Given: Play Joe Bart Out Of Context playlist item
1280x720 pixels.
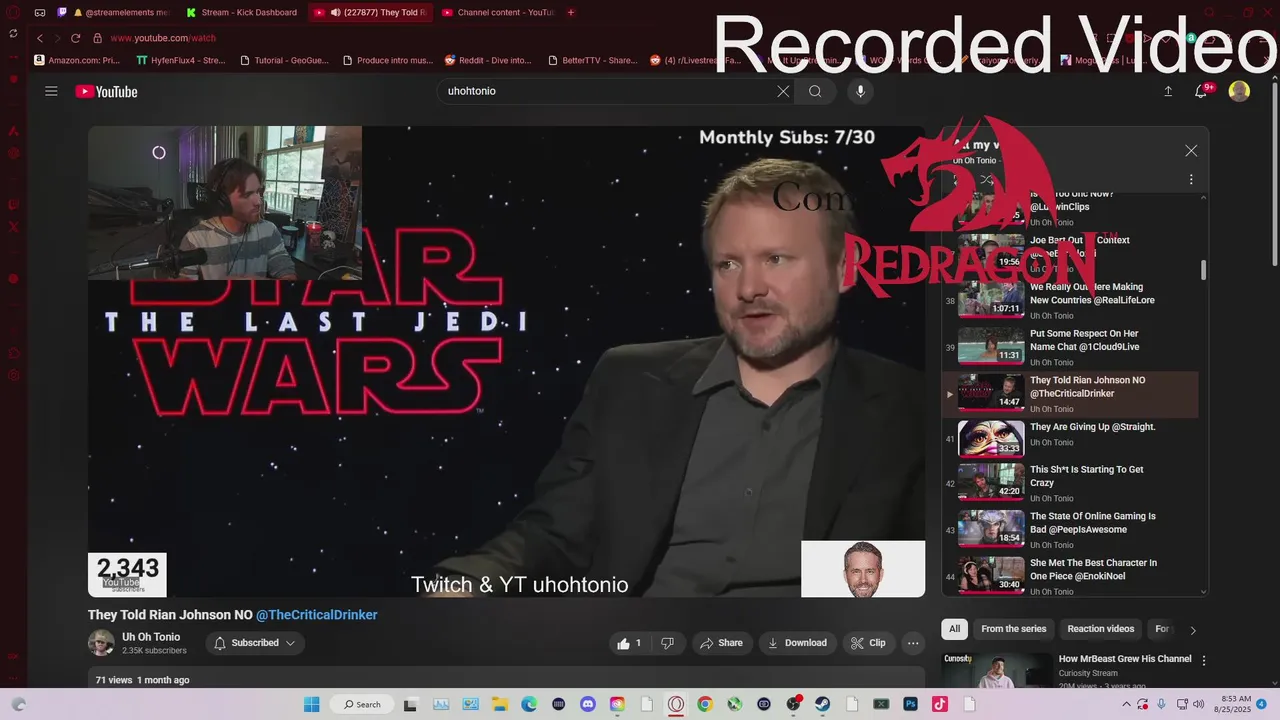Looking at the screenshot, I should pyautogui.click(x=1070, y=253).
